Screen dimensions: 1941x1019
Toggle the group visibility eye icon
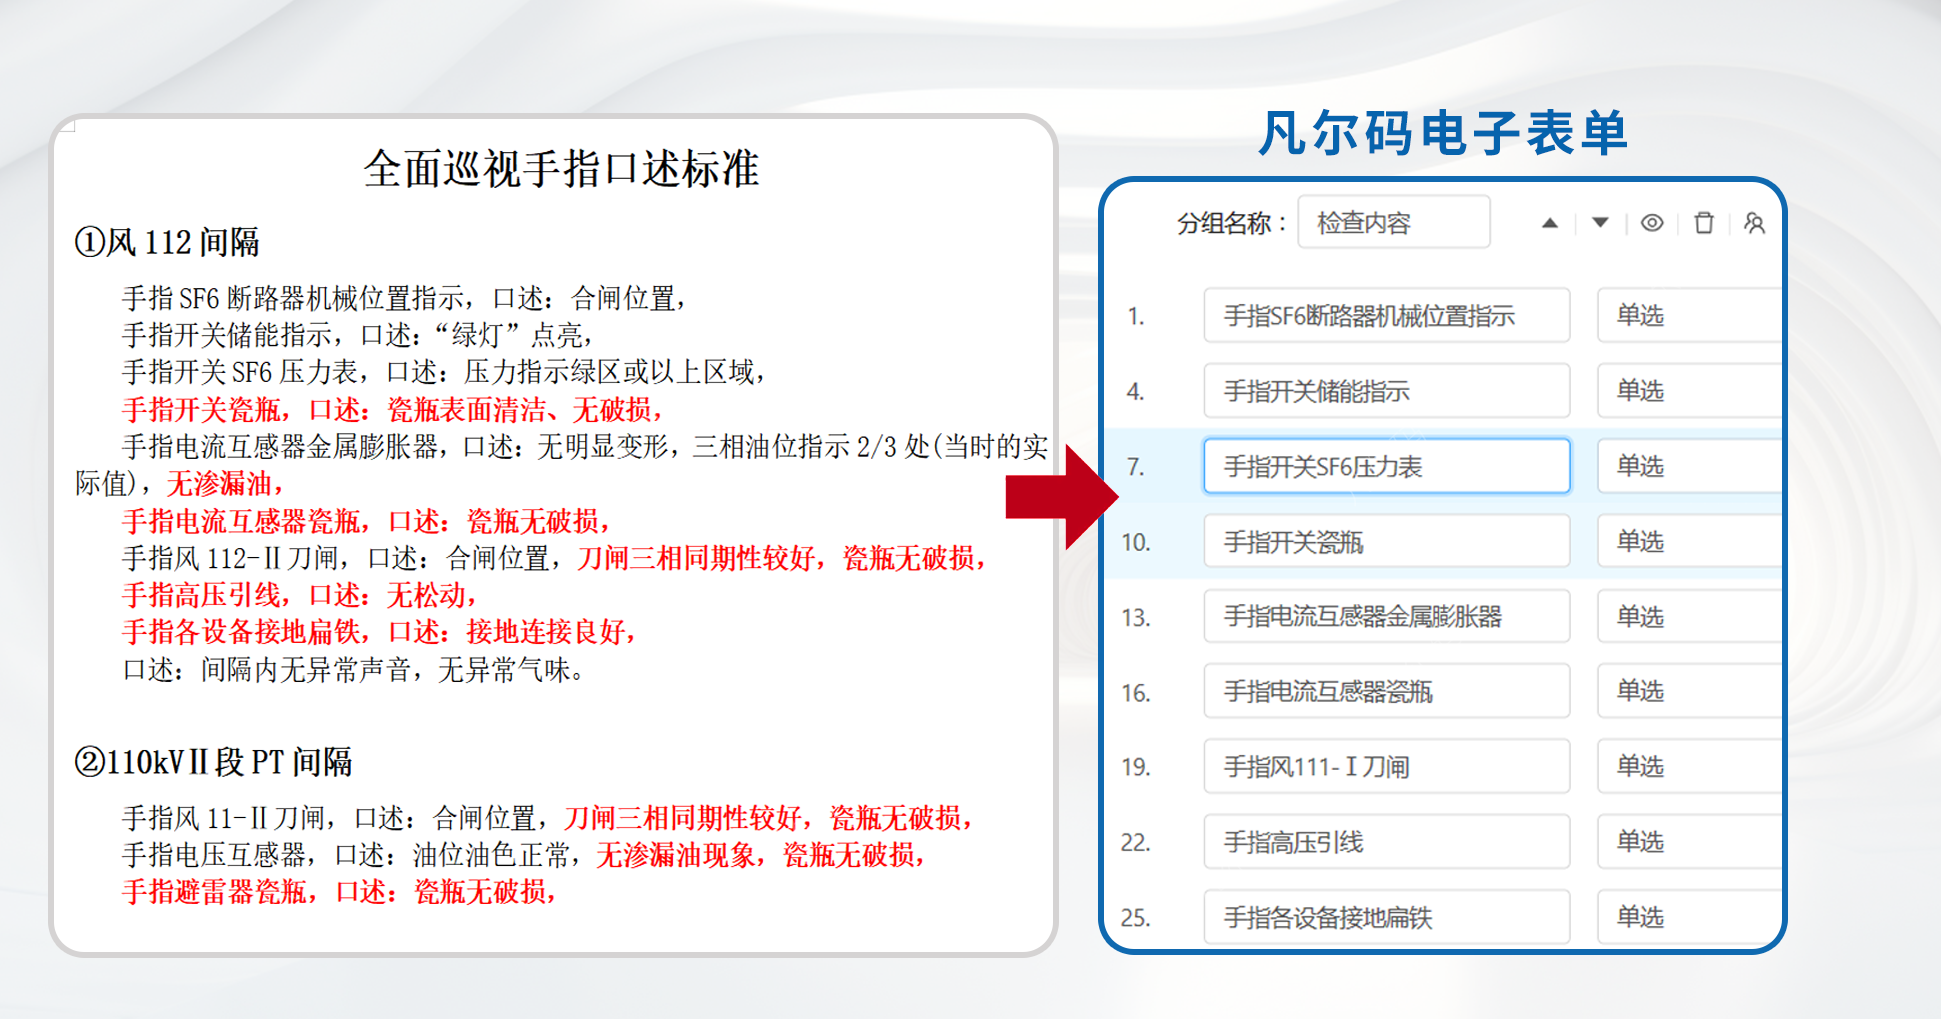[x=1651, y=224]
